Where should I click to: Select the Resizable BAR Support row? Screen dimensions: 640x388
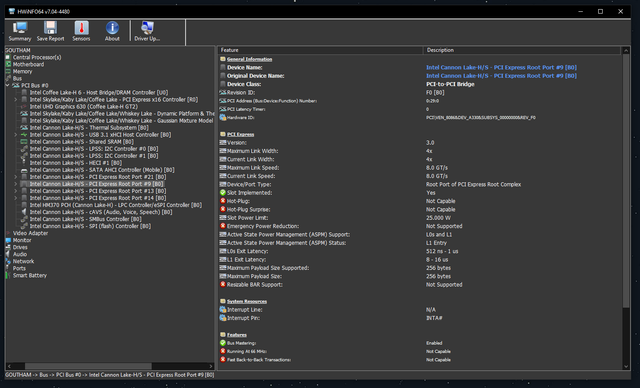pos(419,285)
